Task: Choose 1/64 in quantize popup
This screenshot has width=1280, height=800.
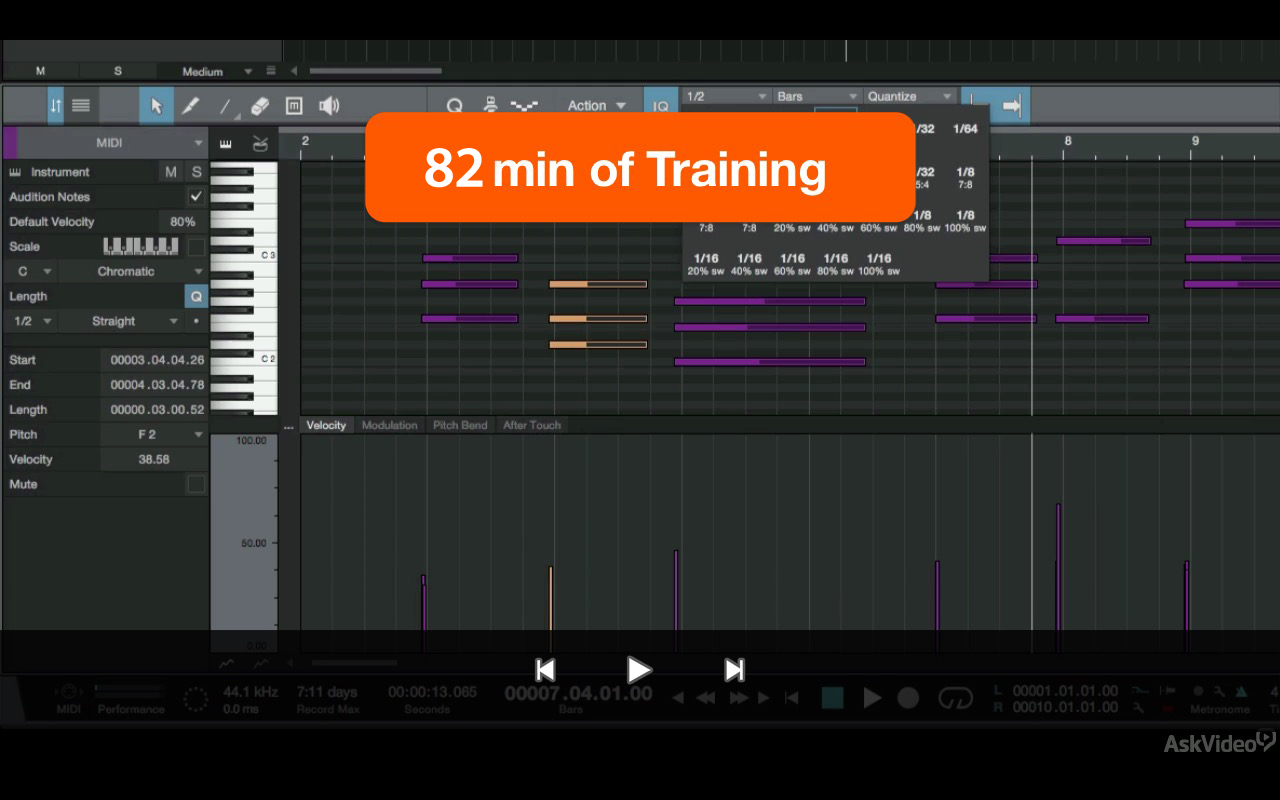Action: (965, 129)
